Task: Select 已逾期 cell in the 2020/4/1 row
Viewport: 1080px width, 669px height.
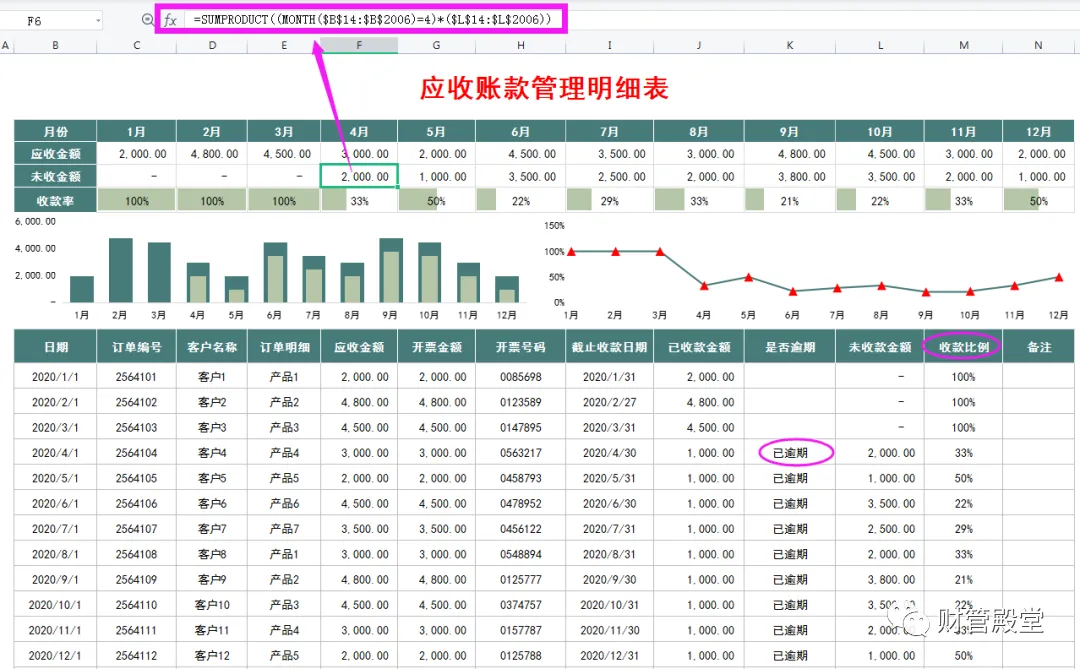Action: tap(789, 453)
